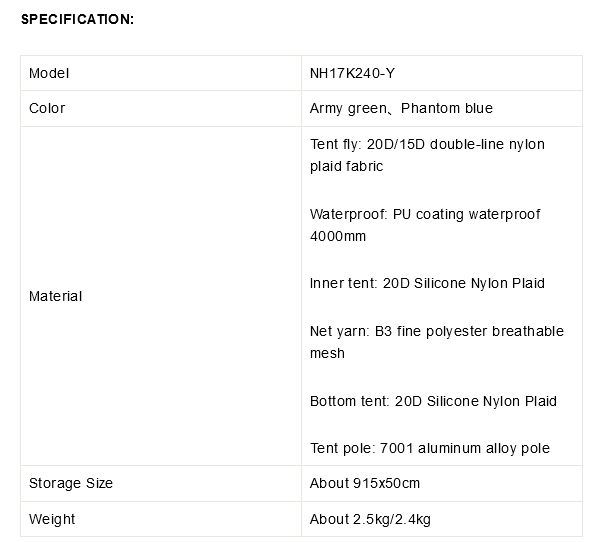This screenshot has width=610, height=542.
Task: Click the Weight label cell
Action: (x=52, y=519)
